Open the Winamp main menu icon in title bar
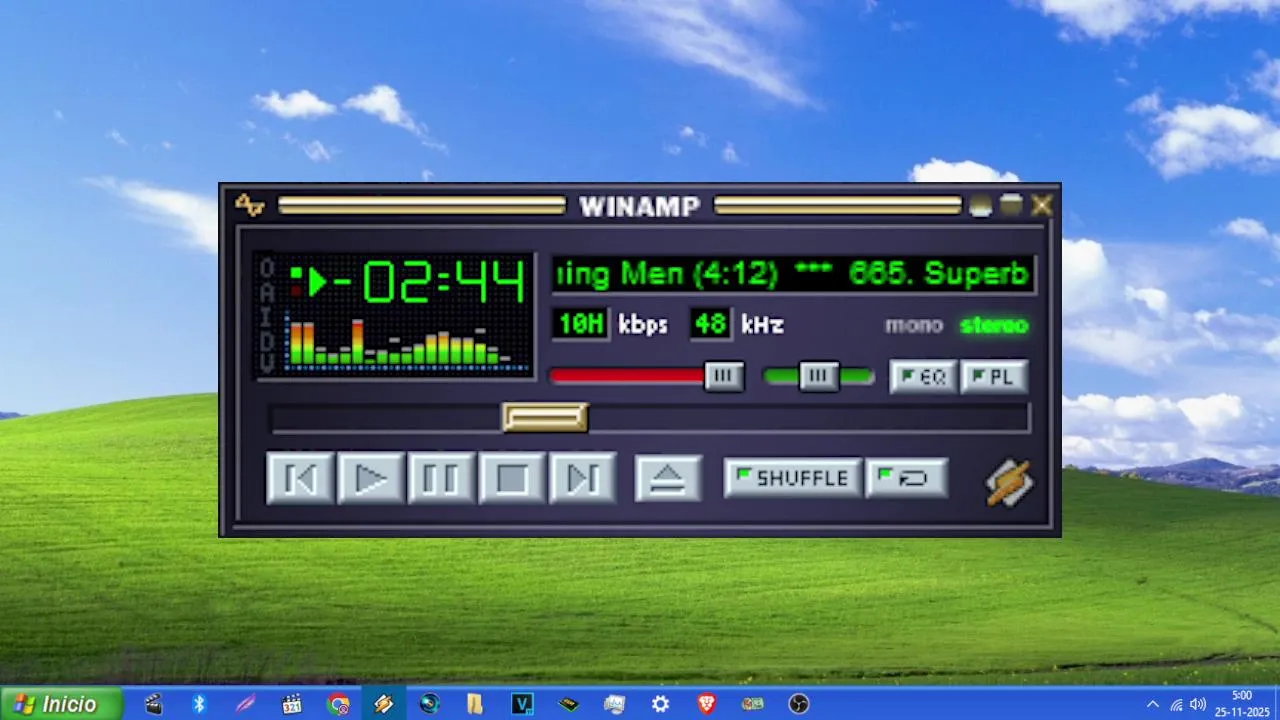This screenshot has height=720, width=1280. pos(249,205)
